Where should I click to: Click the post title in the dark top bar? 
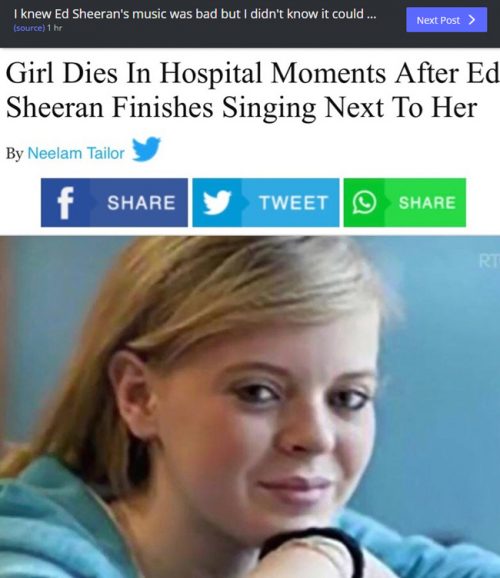coord(195,14)
